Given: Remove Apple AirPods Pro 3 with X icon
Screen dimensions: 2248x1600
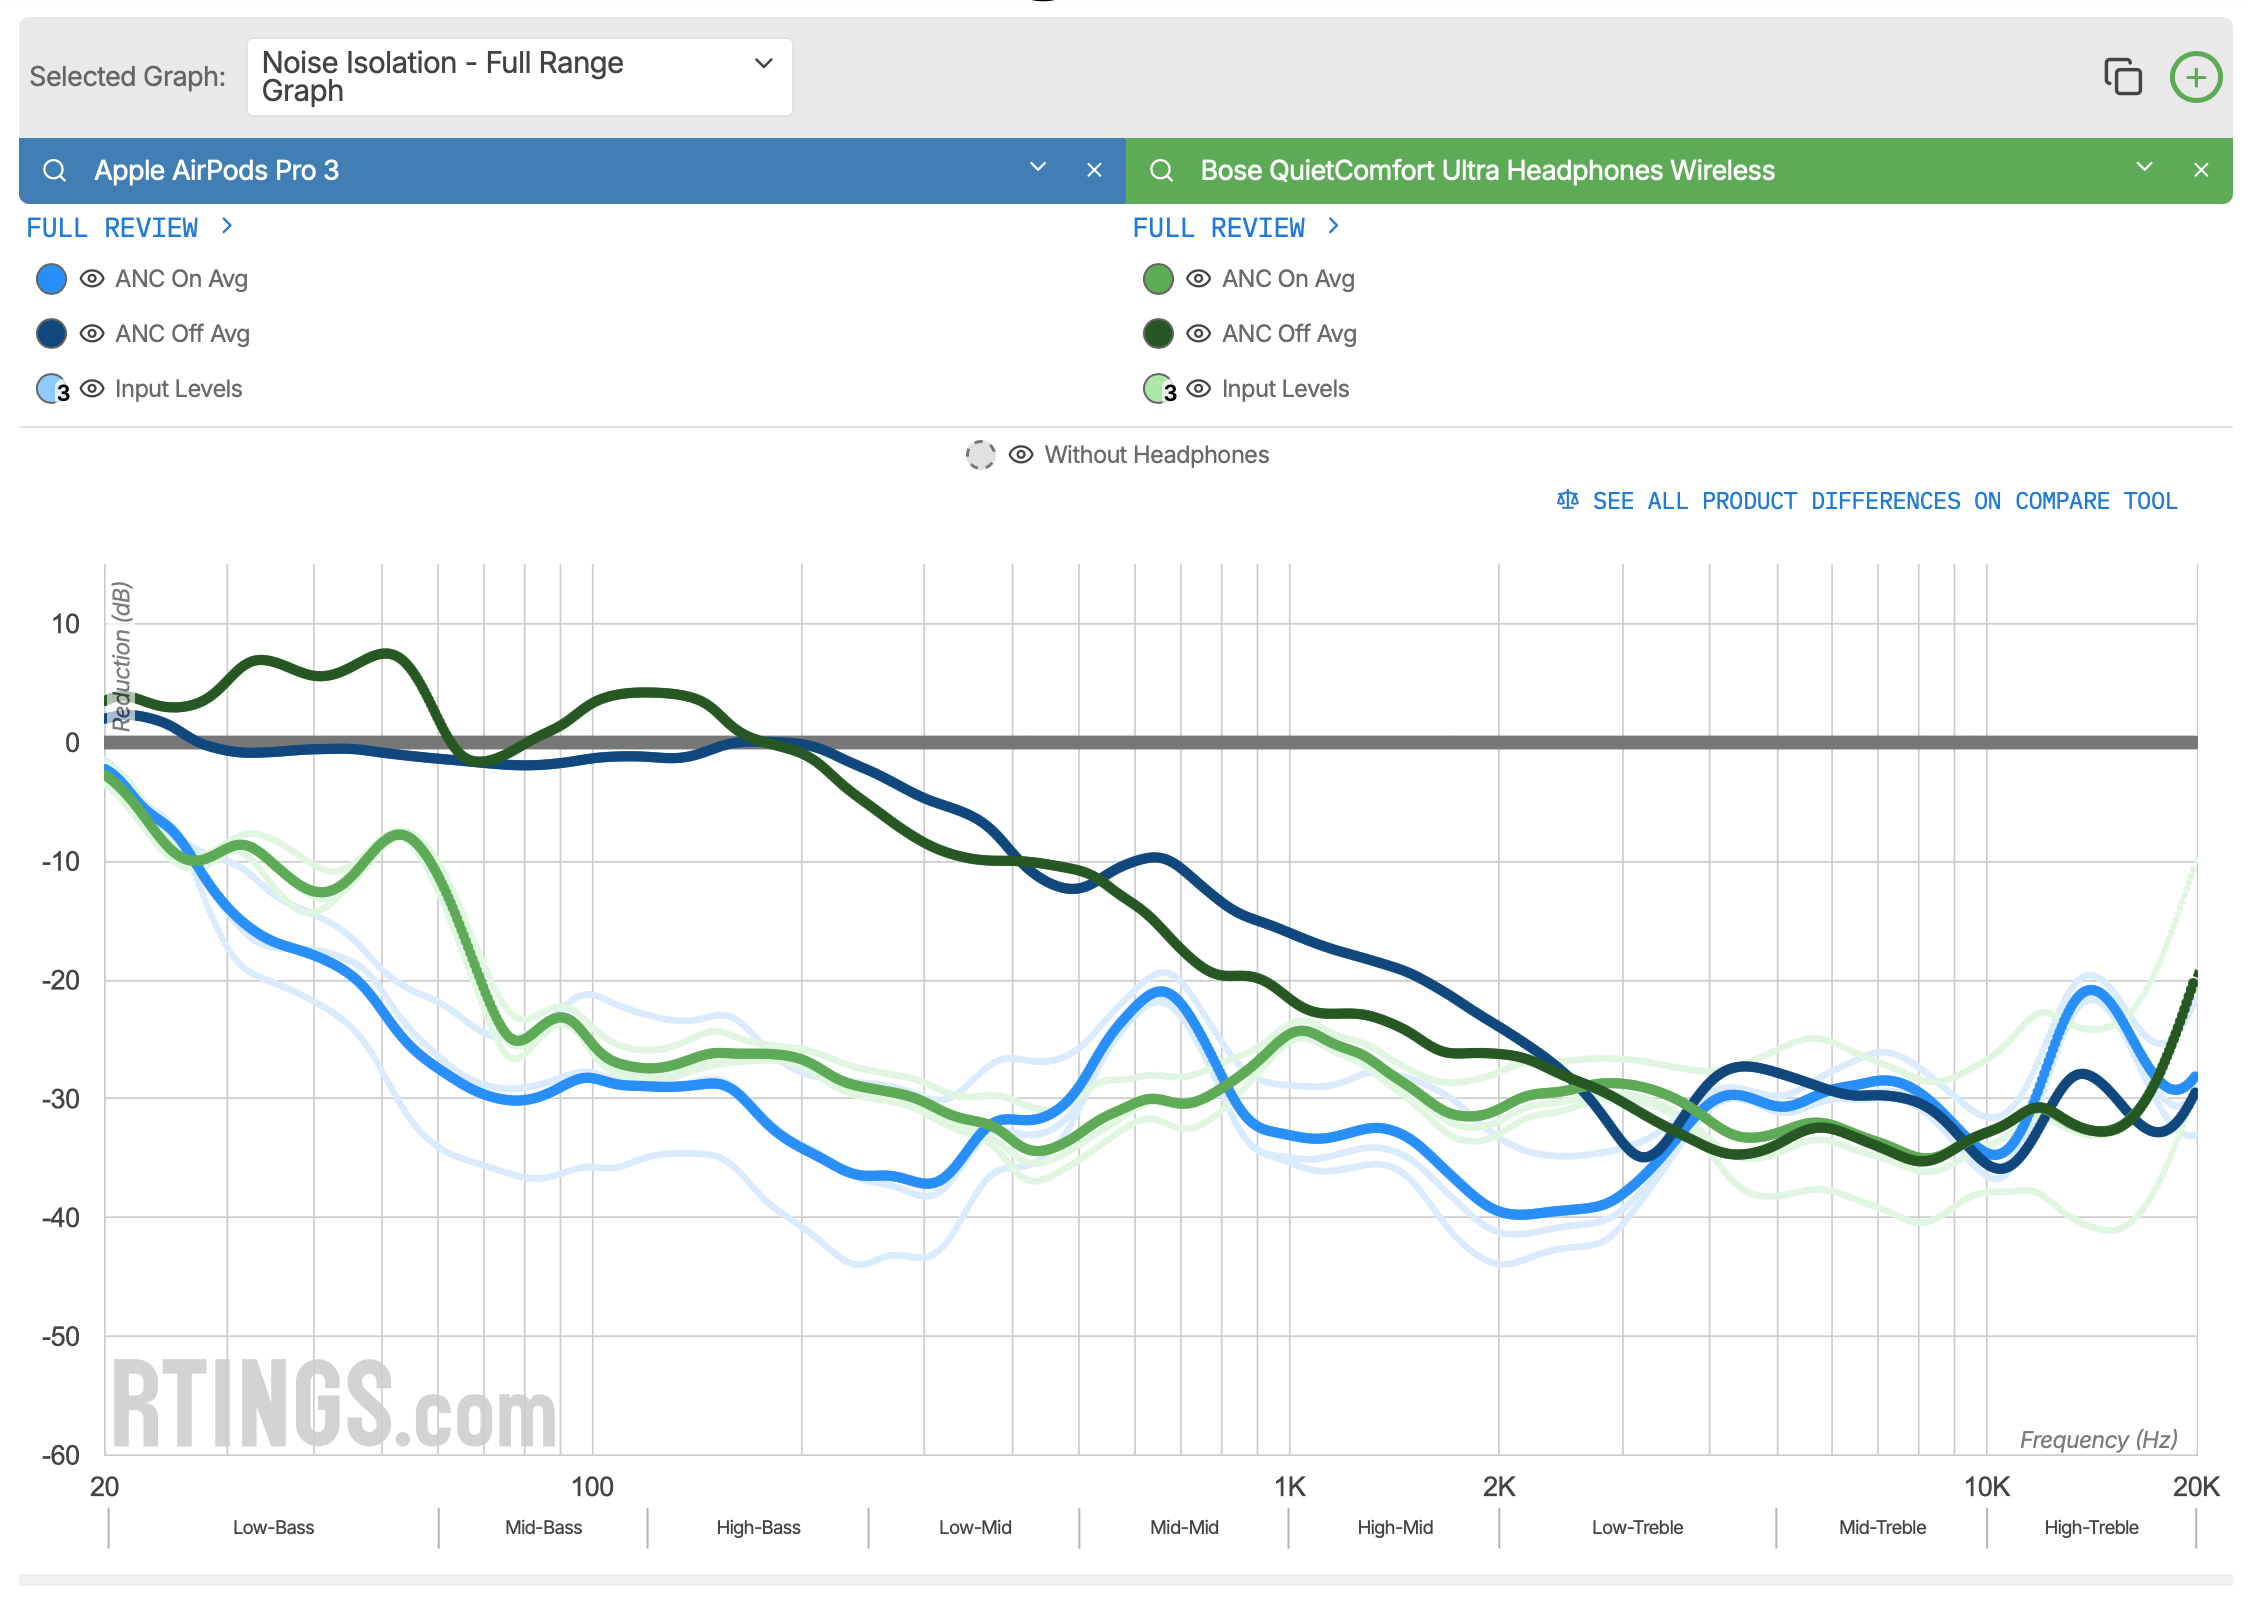Looking at the screenshot, I should pos(1094,171).
